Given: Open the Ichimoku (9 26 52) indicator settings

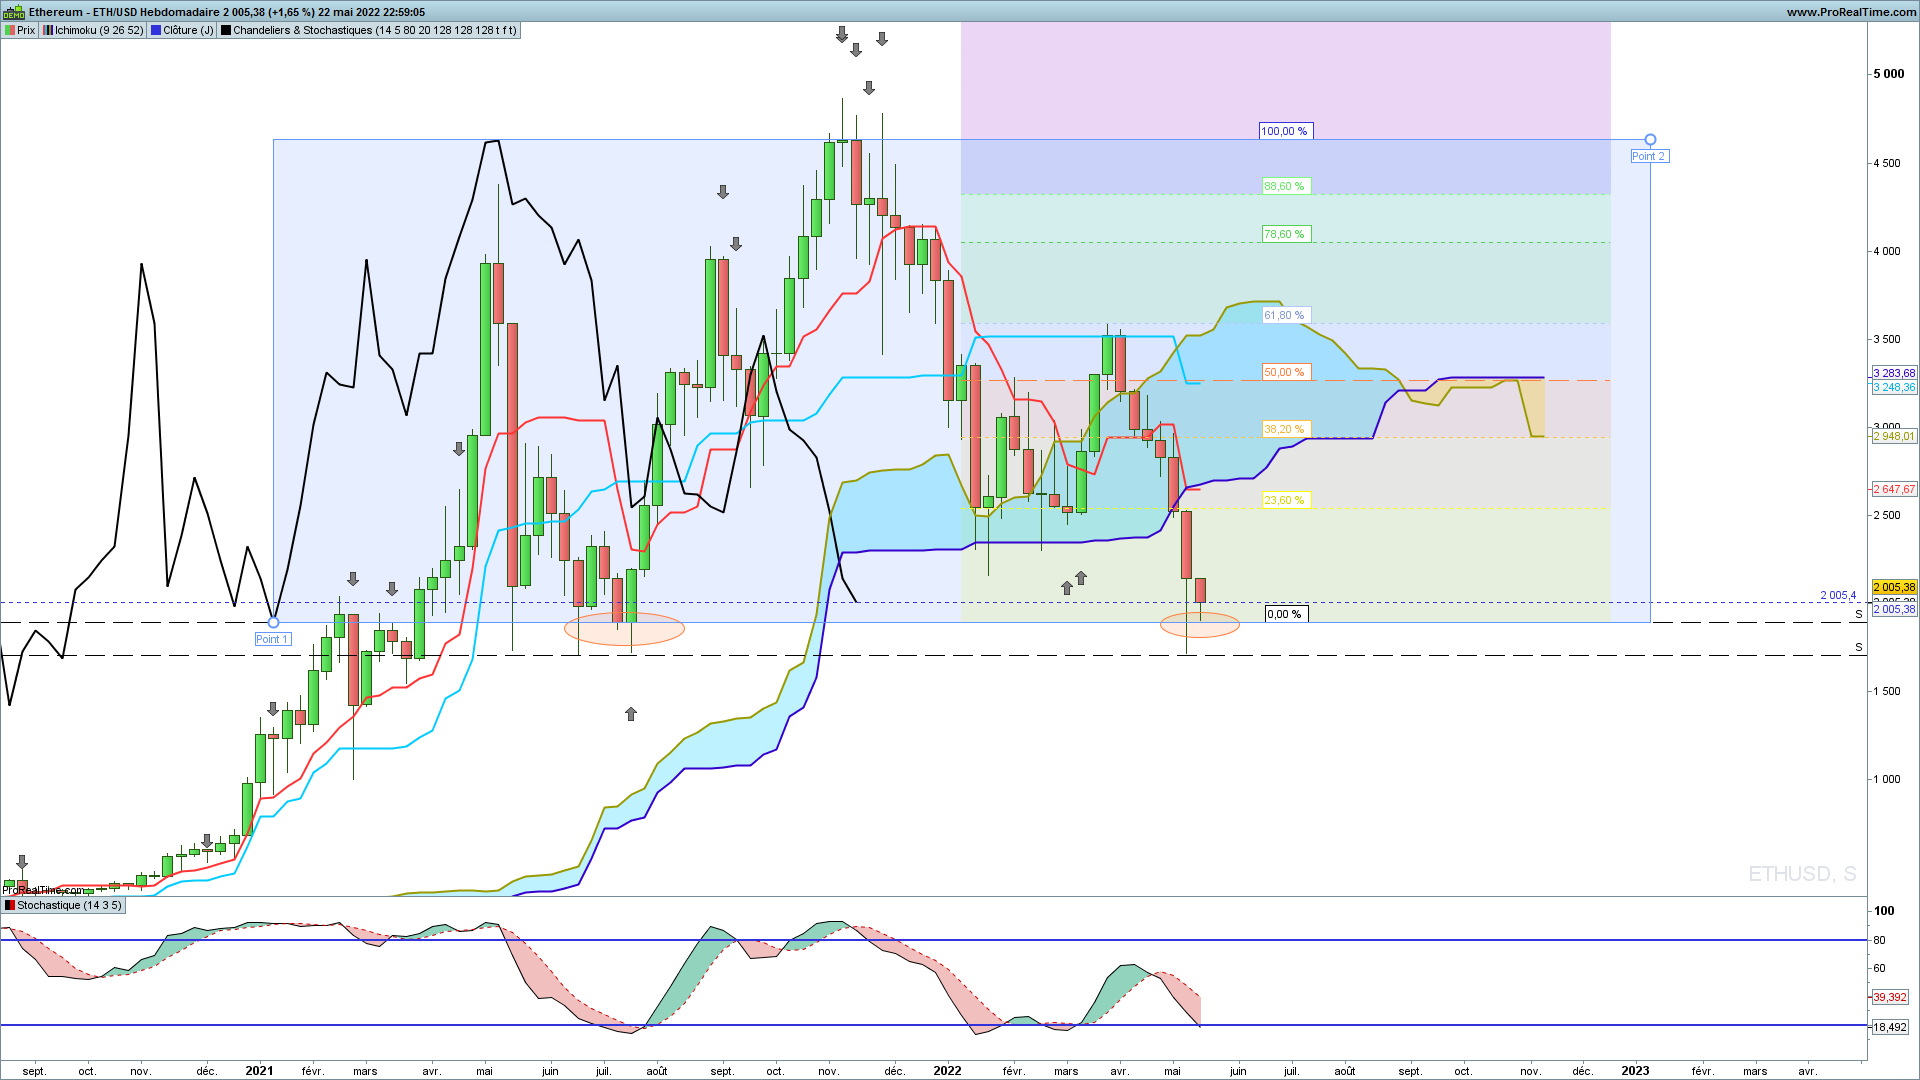Looking at the screenshot, I should [93, 30].
